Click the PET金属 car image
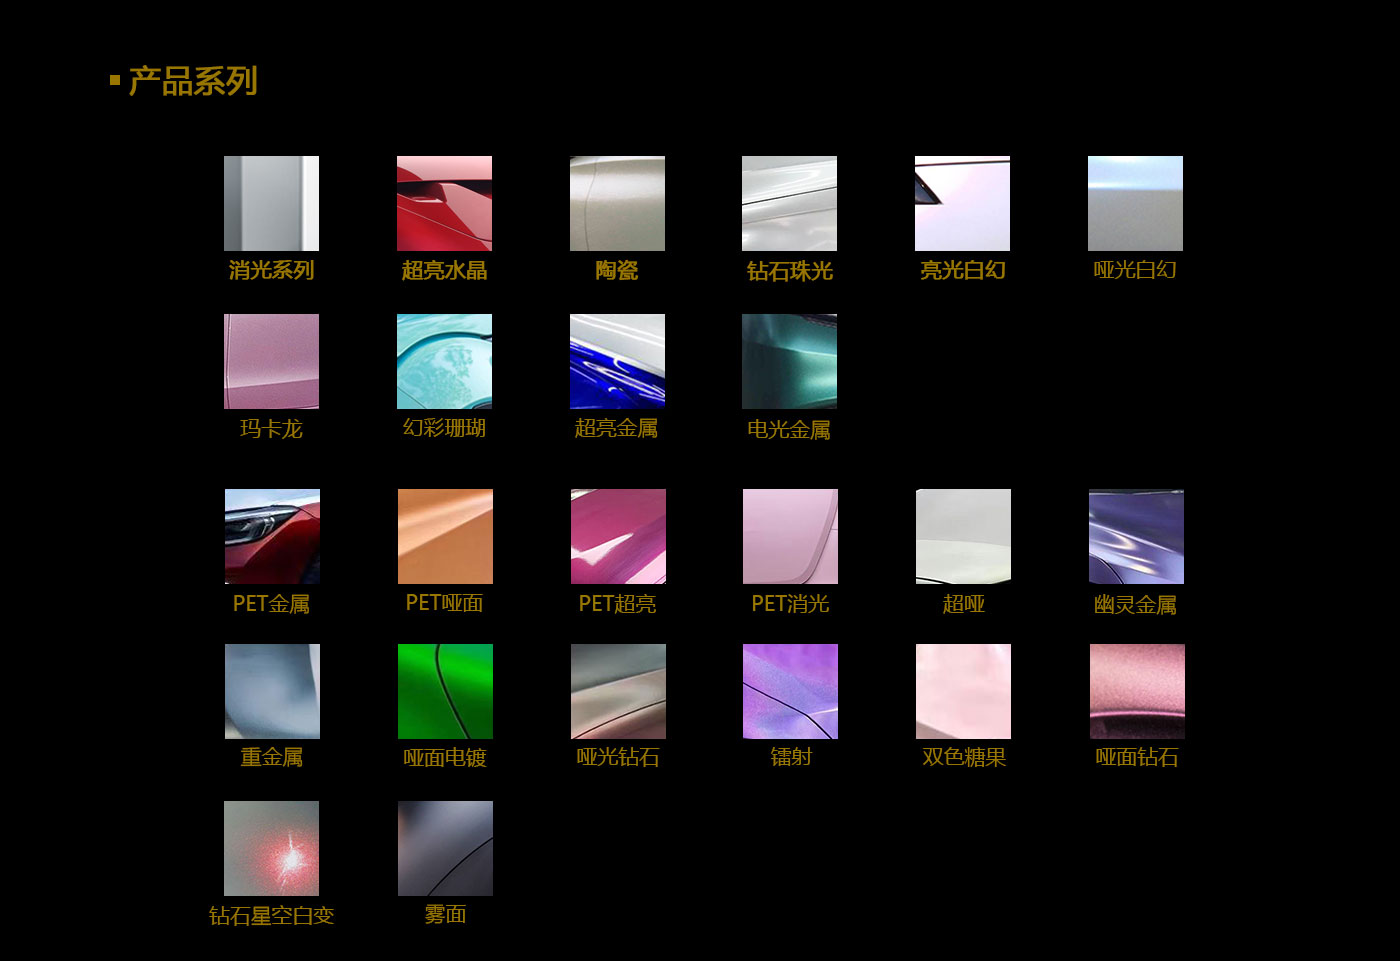 pyautogui.click(x=272, y=536)
